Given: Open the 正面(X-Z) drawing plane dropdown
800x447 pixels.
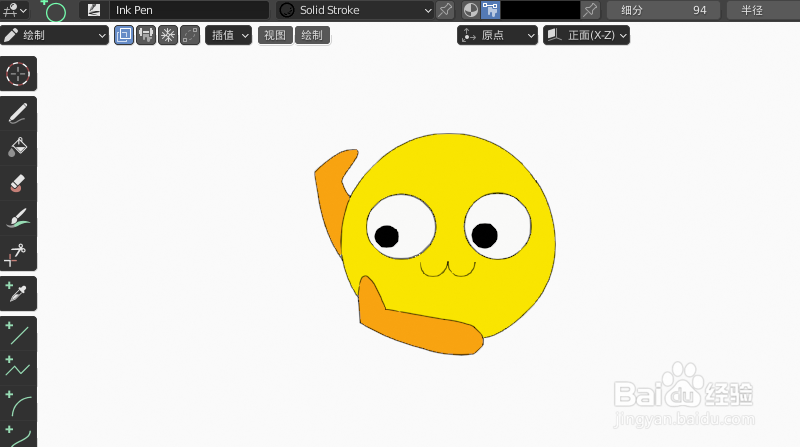Looking at the screenshot, I should coord(586,35).
